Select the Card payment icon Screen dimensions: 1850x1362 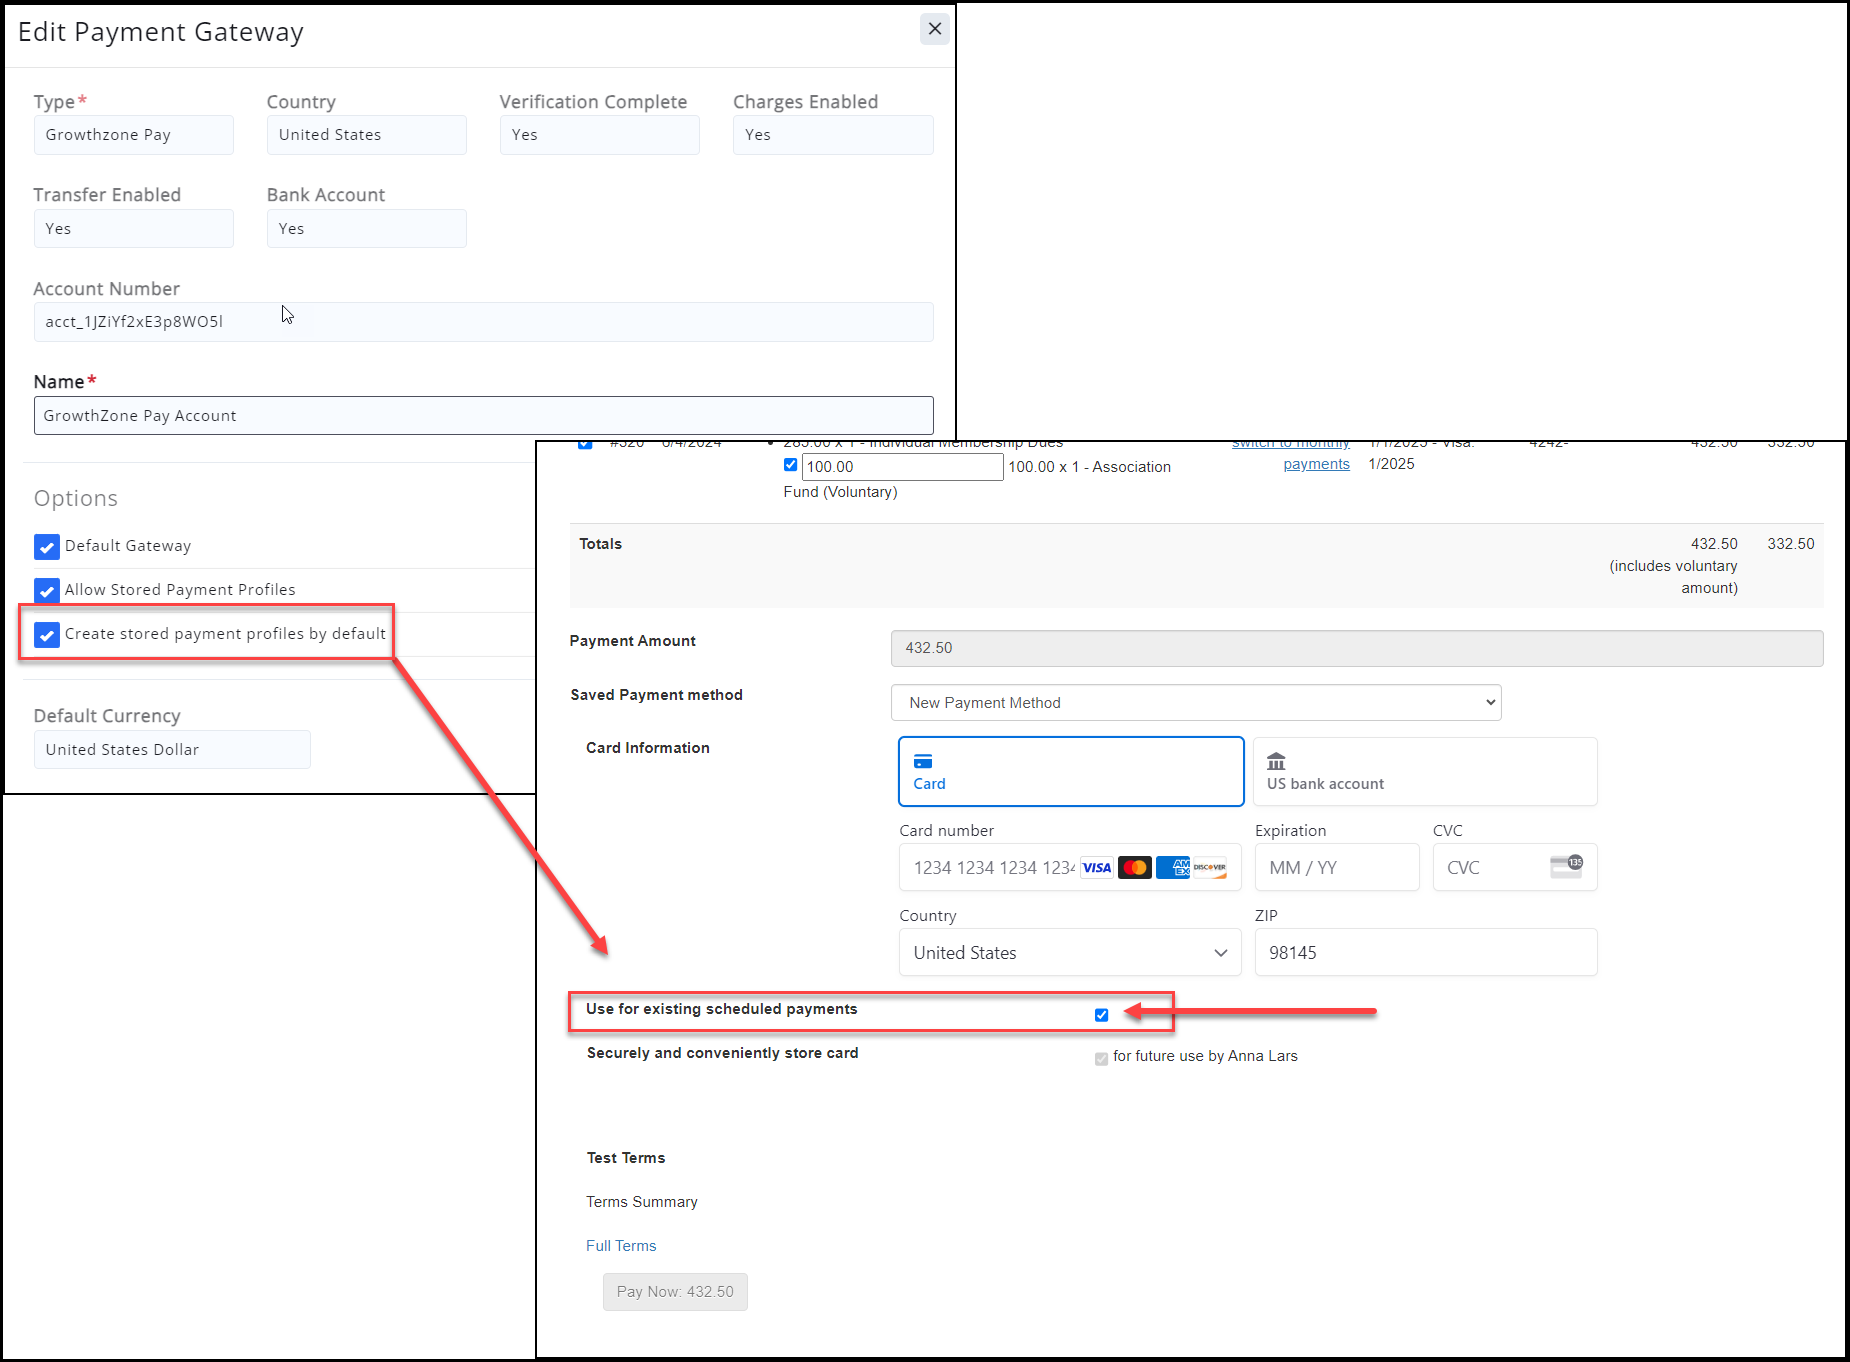pyautogui.click(x=923, y=762)
